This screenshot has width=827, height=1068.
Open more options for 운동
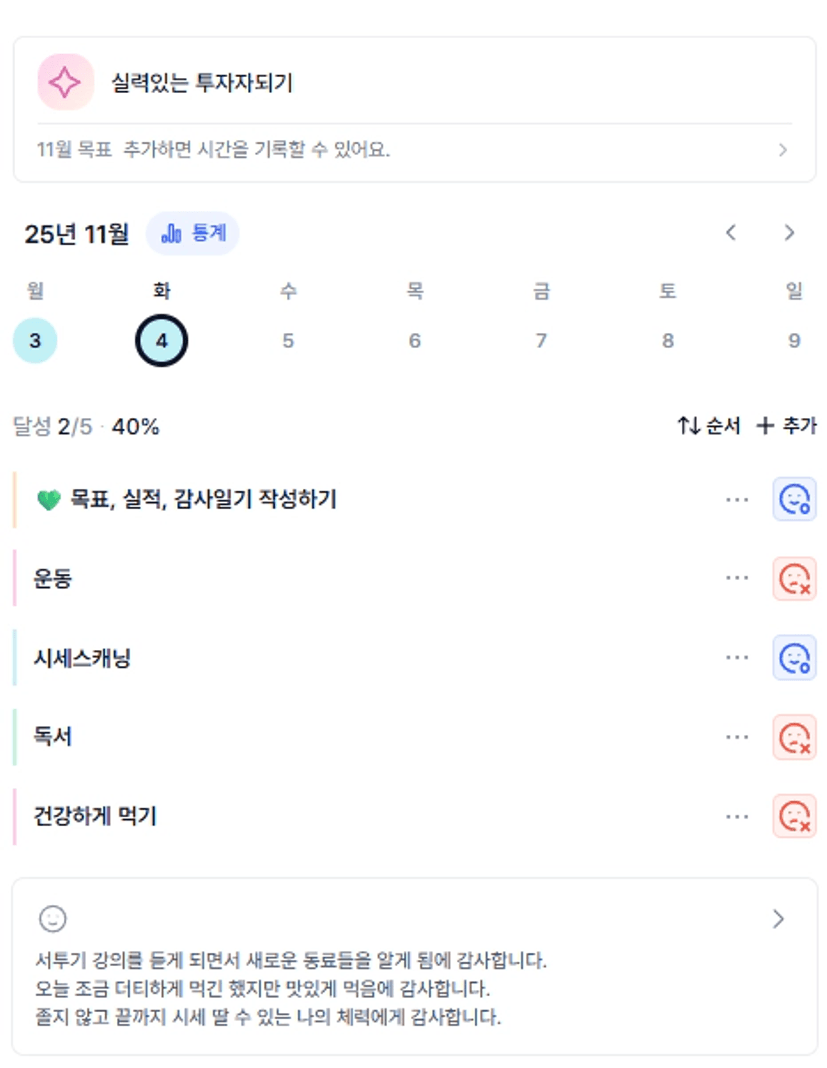point(737,579)
